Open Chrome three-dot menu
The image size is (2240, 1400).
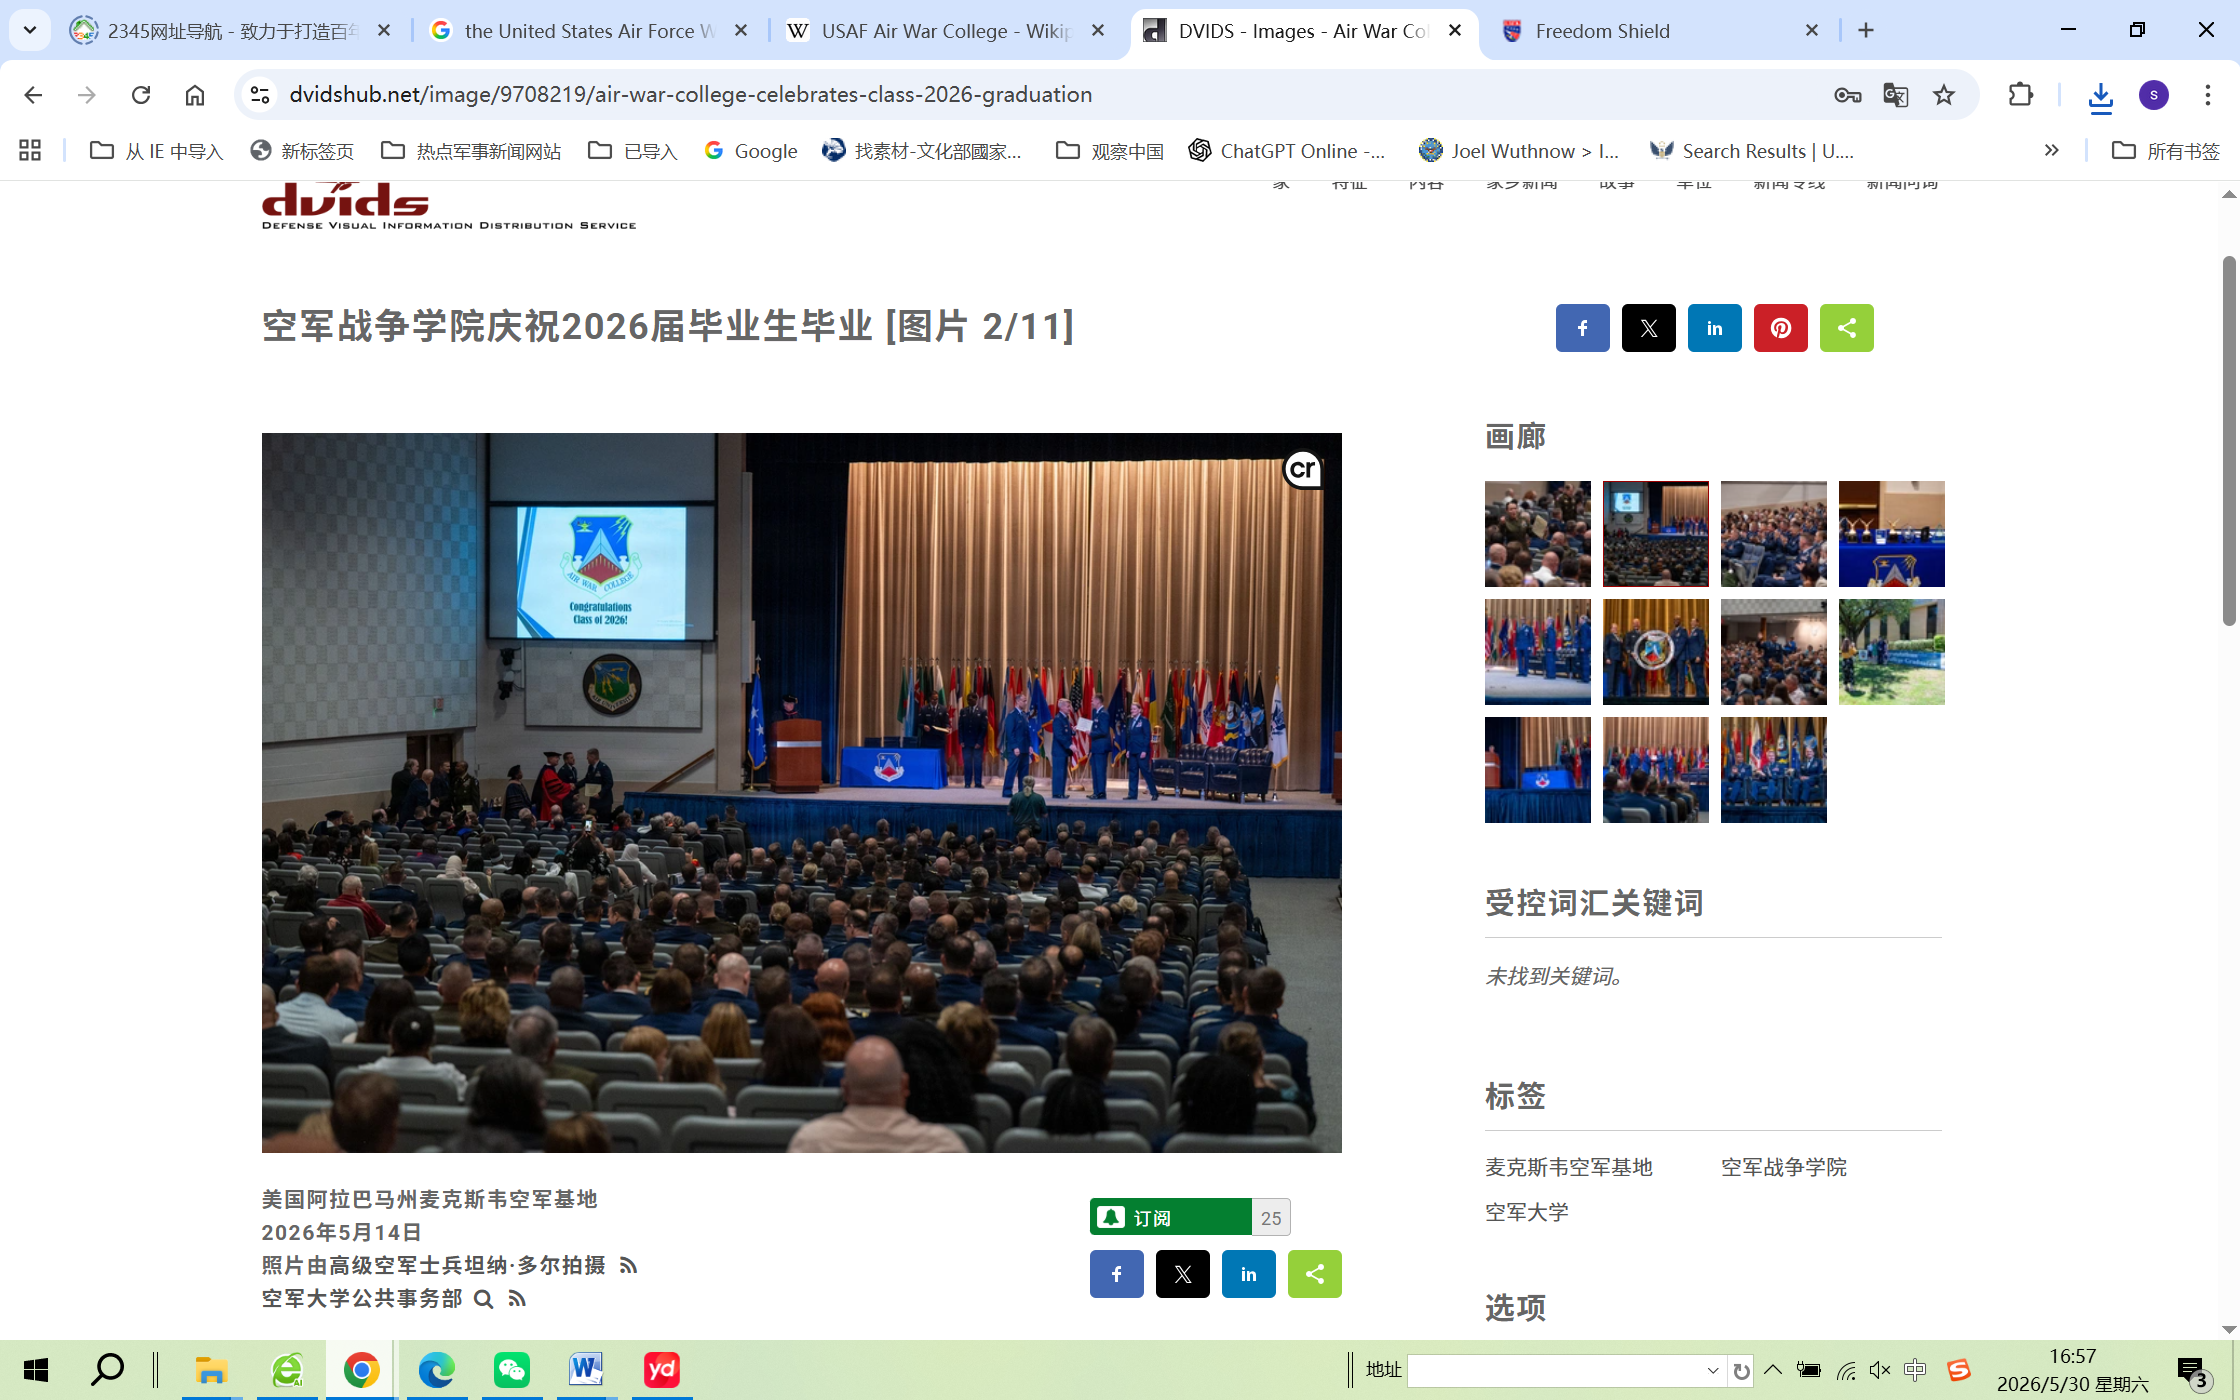[x=2207, y=95]
